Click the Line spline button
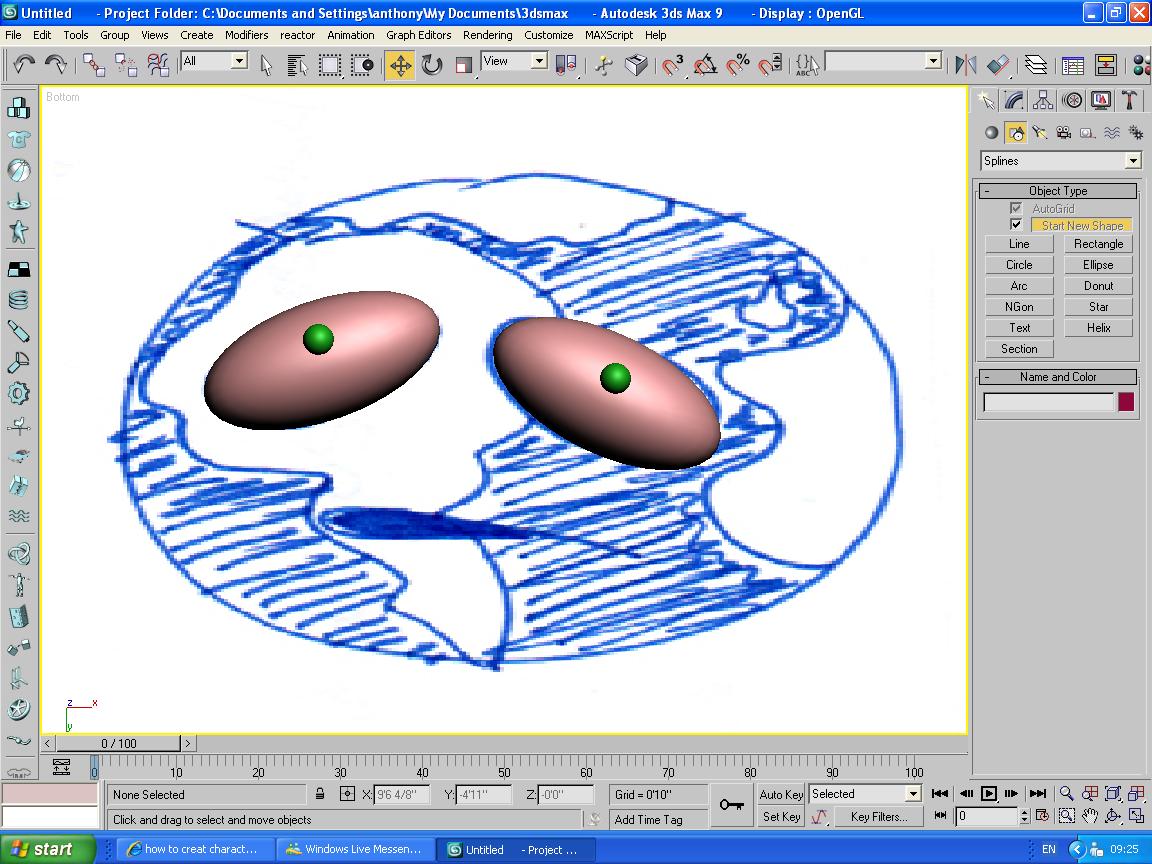 (1019, 244)
